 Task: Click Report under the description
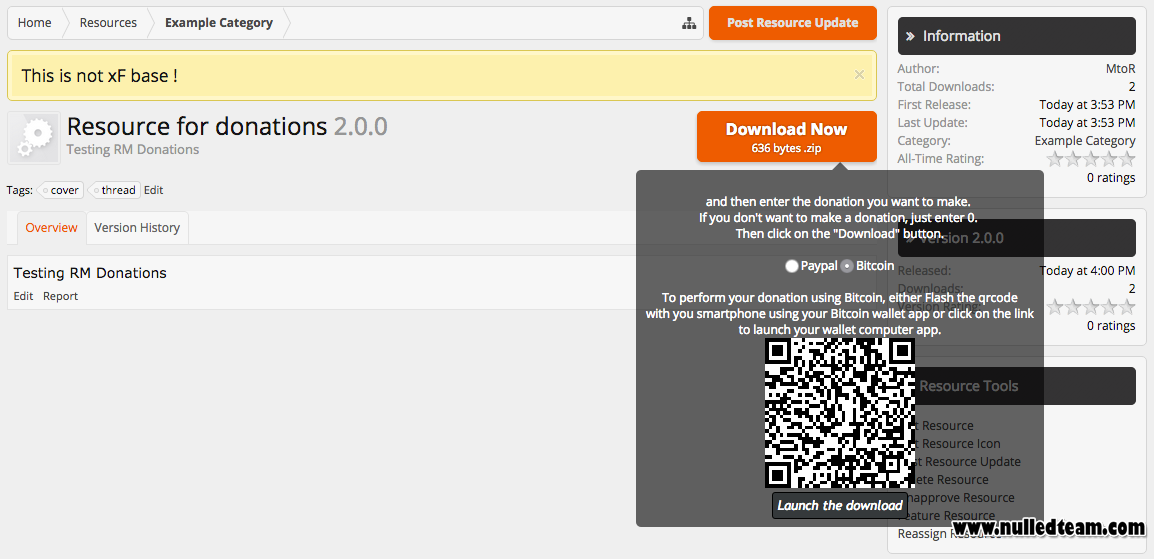click(x=60, y=296)
